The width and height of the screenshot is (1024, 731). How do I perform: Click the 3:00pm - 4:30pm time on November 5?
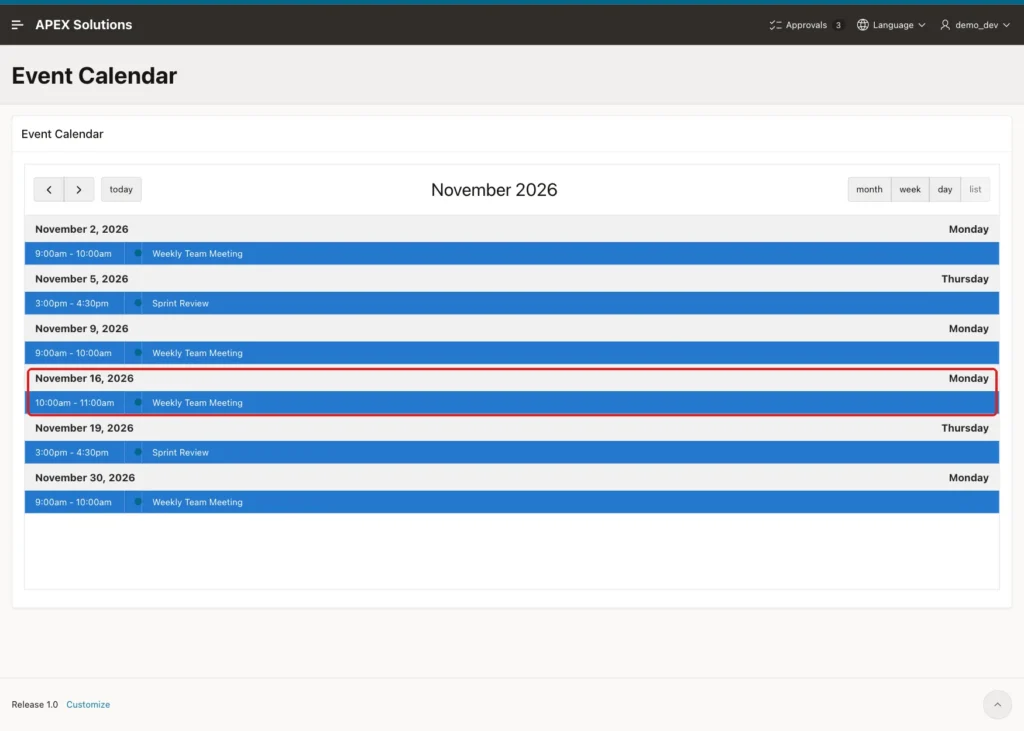pyautogui.click(x=72, y=303)
